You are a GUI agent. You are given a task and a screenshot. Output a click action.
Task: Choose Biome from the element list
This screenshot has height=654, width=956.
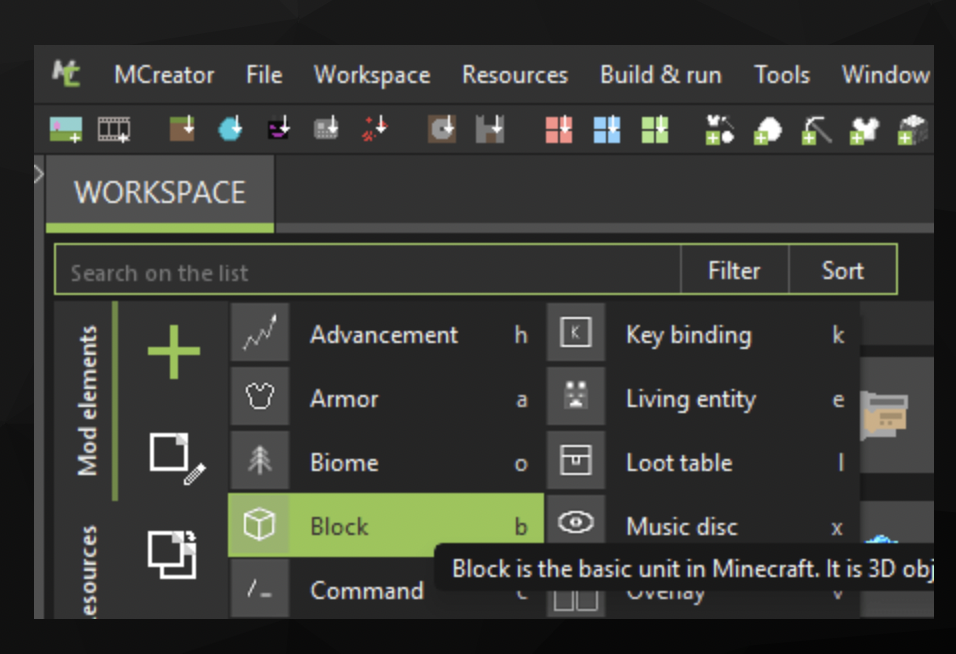pyautogui.click(x=386, y=462)
